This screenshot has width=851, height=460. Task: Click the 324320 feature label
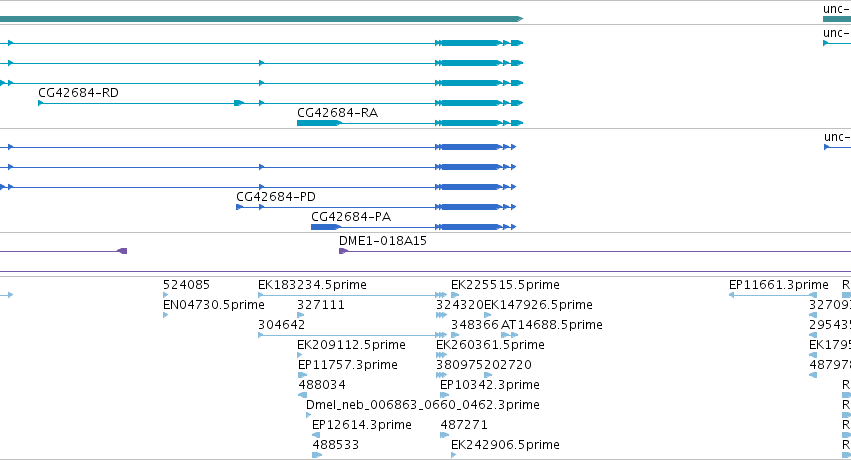click(460, 305)
